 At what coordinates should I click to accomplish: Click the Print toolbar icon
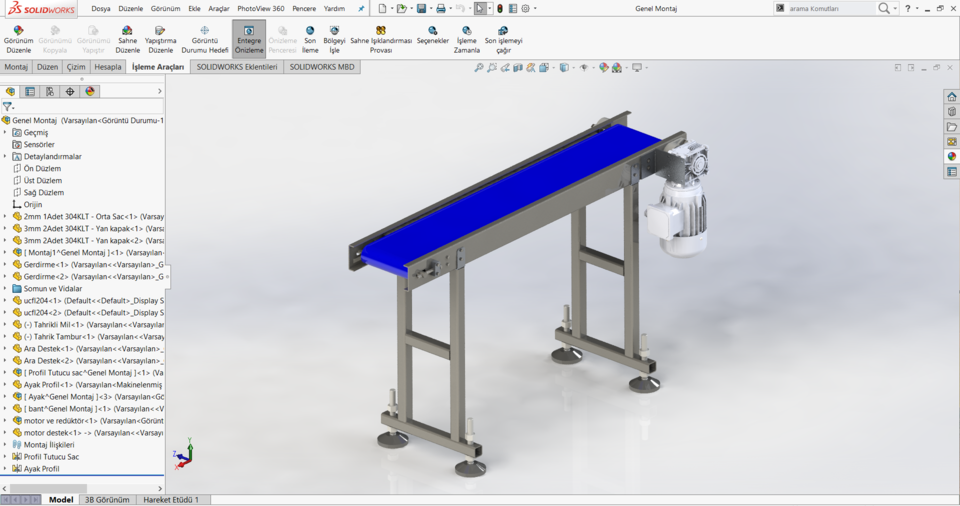click(441, 9)
